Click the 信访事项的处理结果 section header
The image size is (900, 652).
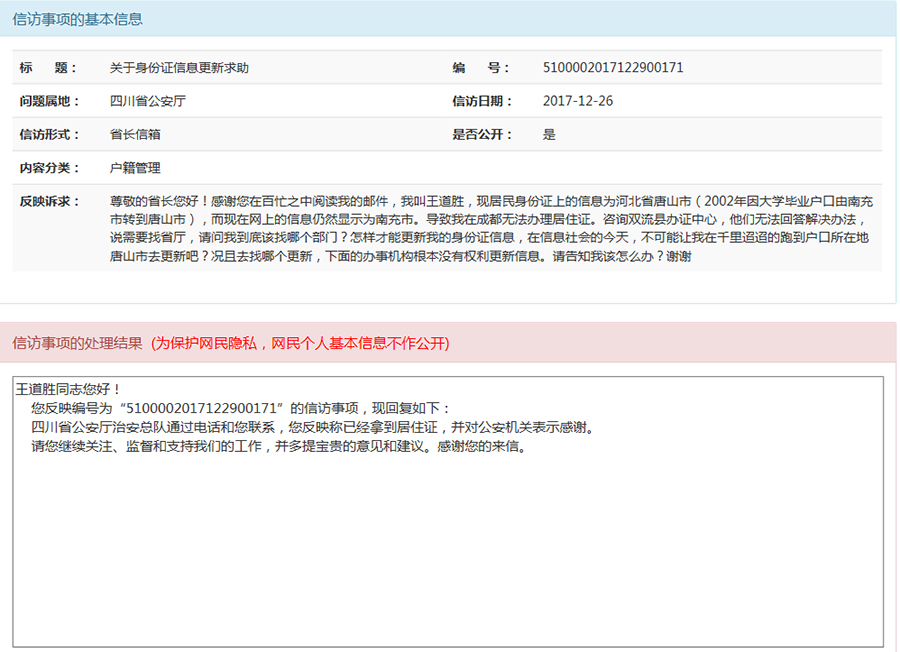77,343
